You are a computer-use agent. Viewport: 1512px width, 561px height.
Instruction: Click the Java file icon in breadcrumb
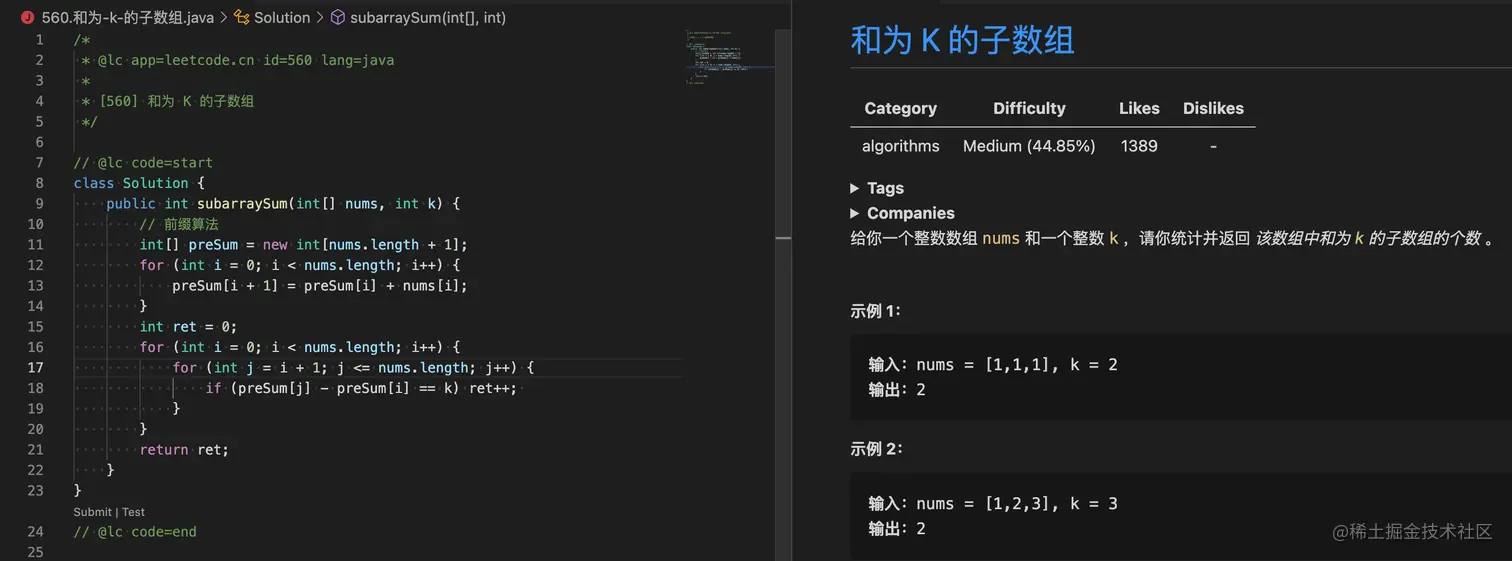click(28, 17)
